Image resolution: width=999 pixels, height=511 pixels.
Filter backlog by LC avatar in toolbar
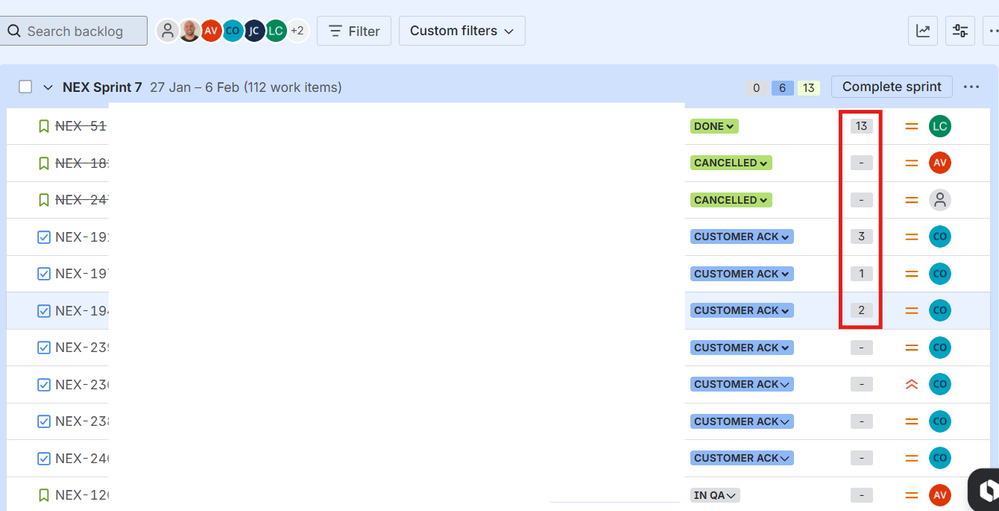(276, 31)
